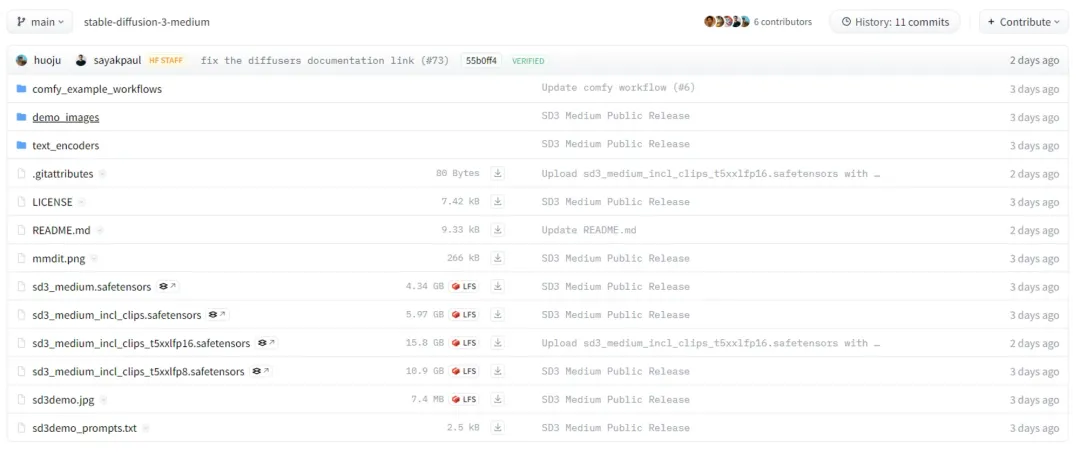Viewport: 1080px width, 460px height.
Task: Open the "Update README.md" commit message
Action: coord(589,230)
